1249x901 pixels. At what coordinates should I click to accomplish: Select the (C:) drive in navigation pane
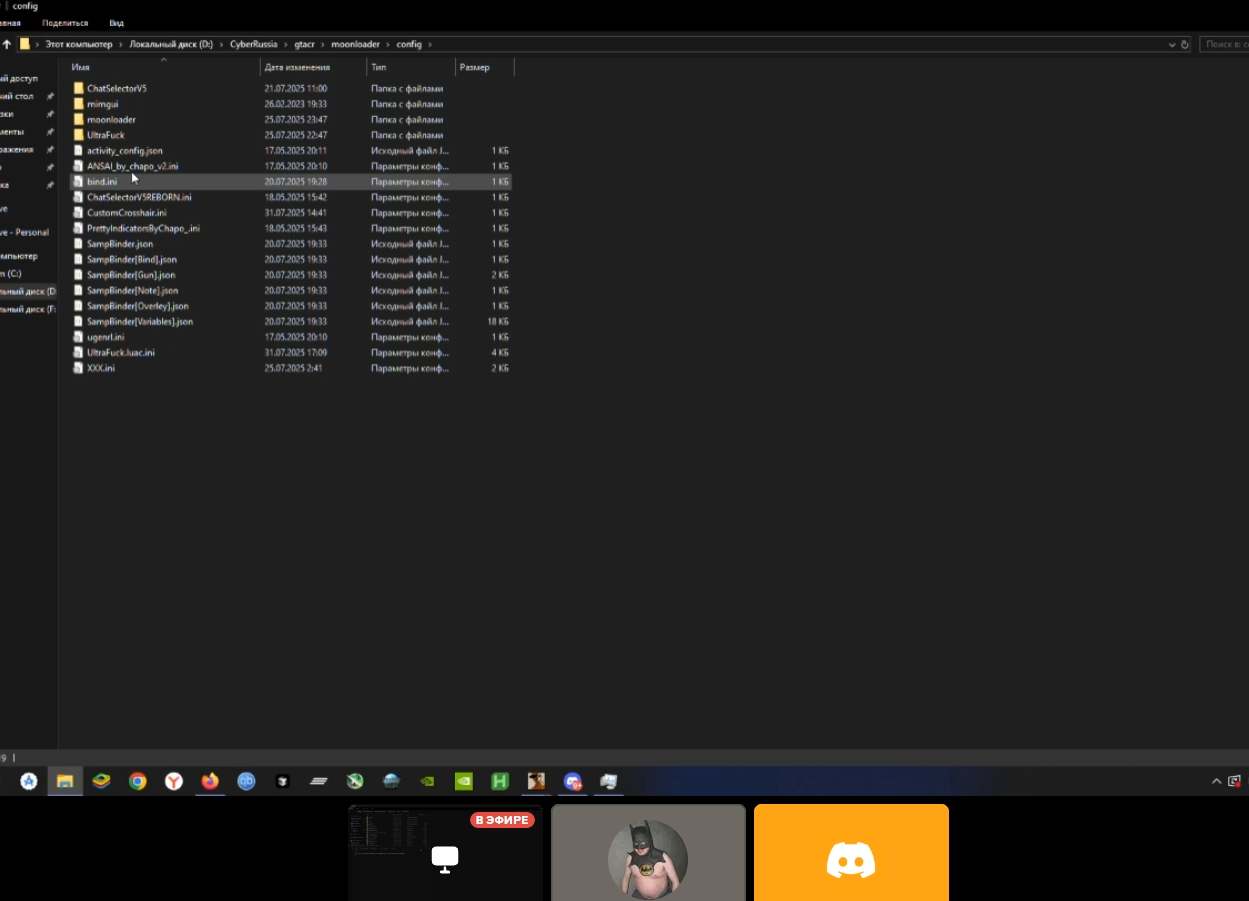[x=12, y=273]
